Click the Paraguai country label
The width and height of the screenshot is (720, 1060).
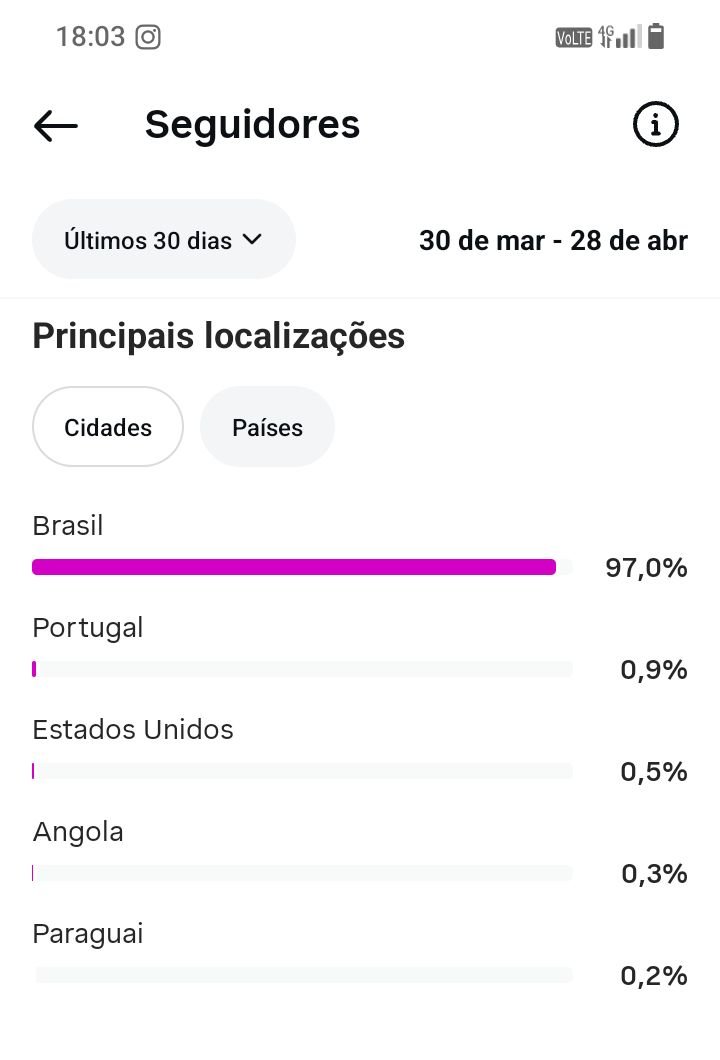click(88, 934)
